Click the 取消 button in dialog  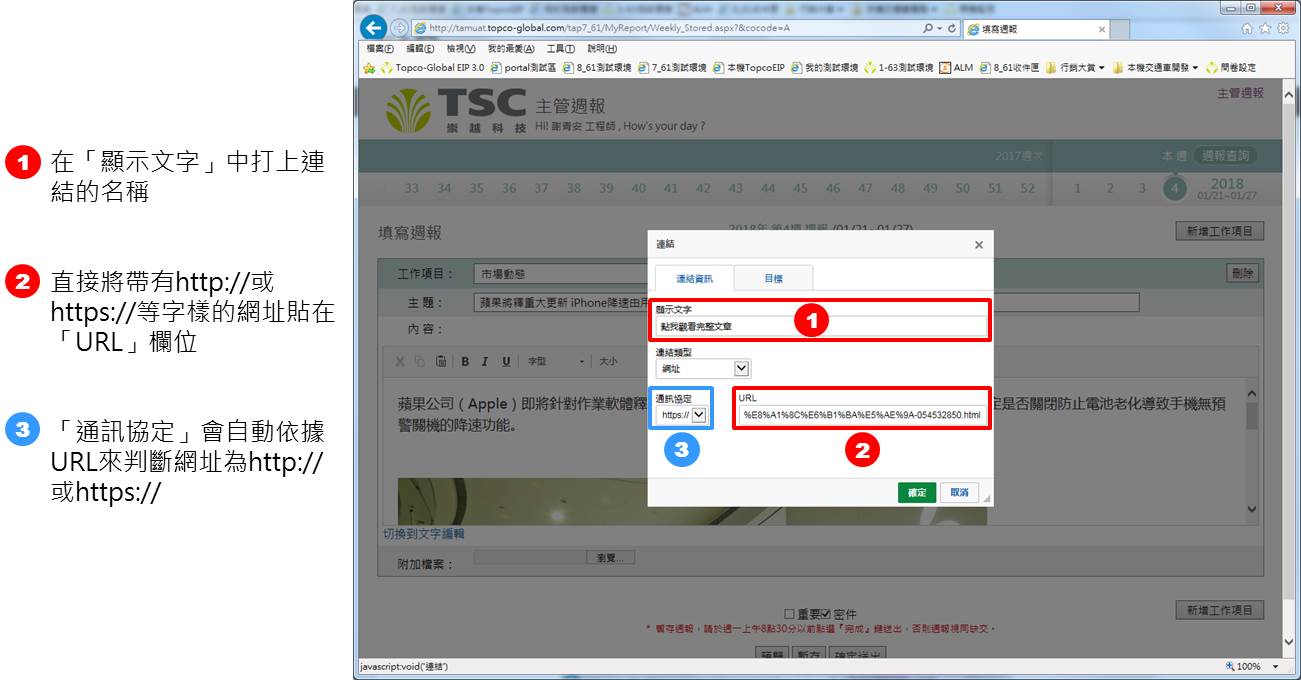pyautogui.click(x=959, y=492)
